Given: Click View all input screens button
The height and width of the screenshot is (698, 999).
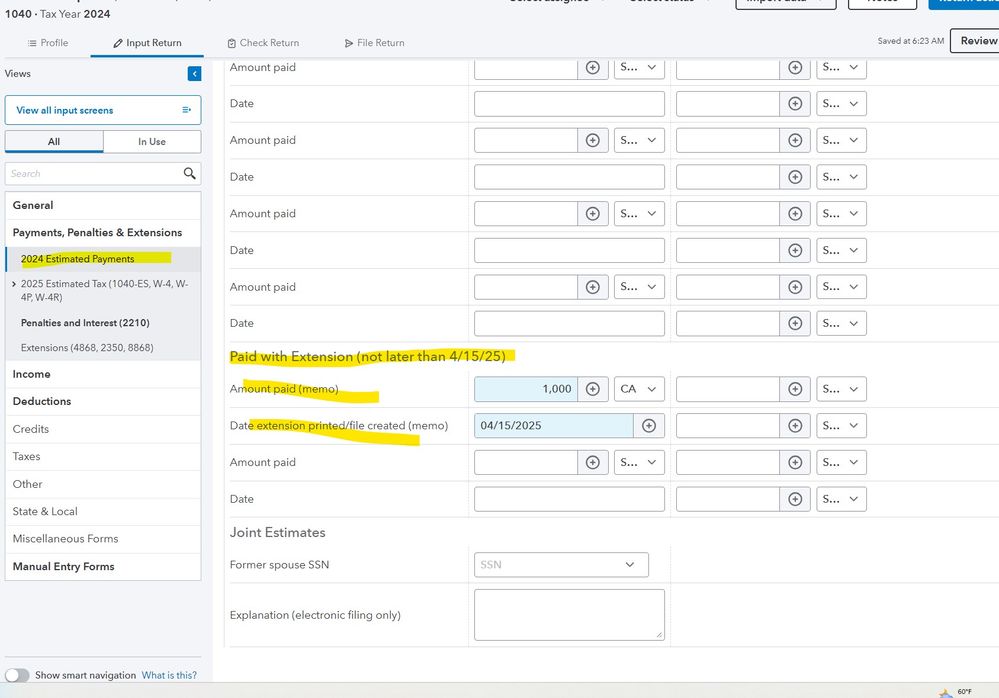Looking at the screenshot, I should pos(103,110).
